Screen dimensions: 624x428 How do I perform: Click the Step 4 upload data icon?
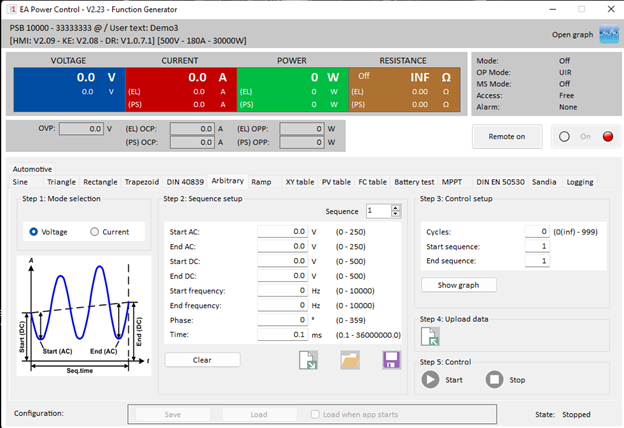tap(430, 336)
